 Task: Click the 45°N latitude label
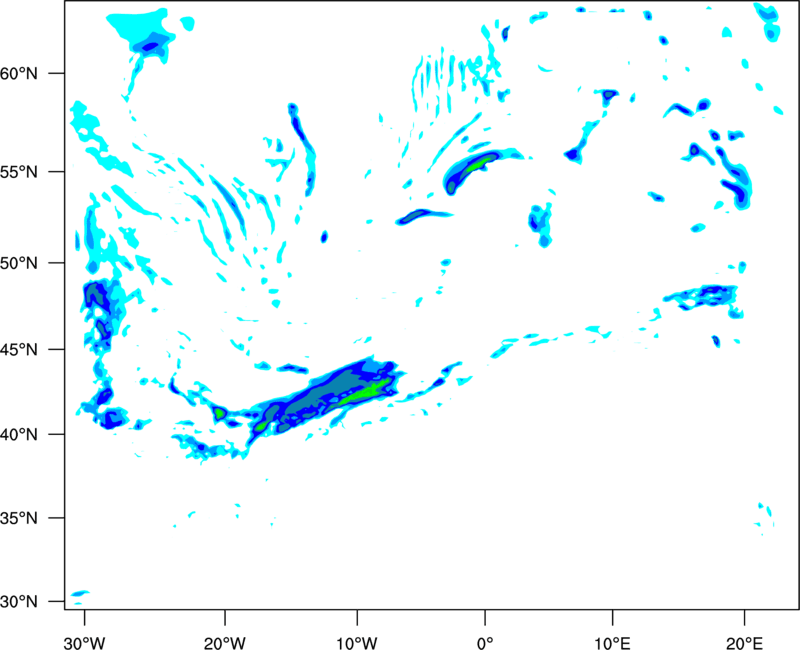pyautogui.click(x=19, y=349)
